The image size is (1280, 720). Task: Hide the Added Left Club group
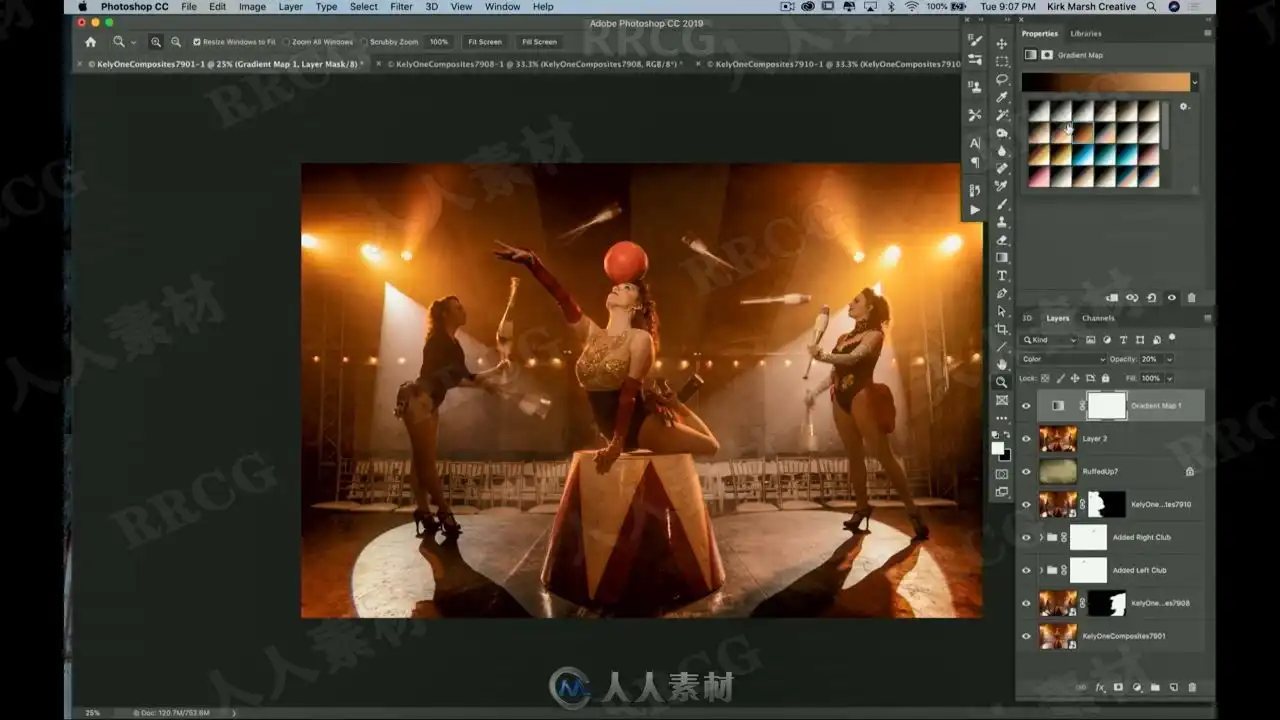(x=1026, y=570)
